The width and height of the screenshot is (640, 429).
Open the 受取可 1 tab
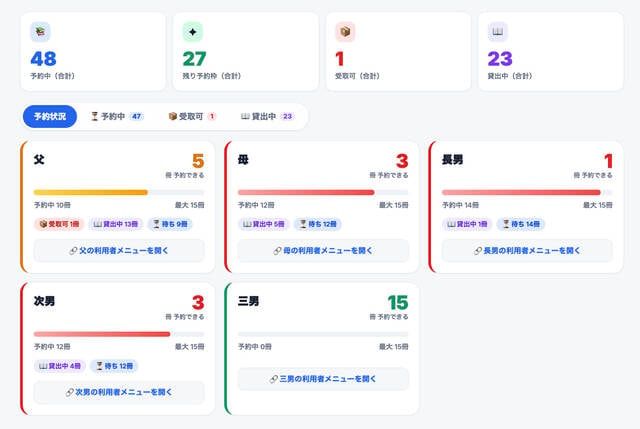[192, 116]
